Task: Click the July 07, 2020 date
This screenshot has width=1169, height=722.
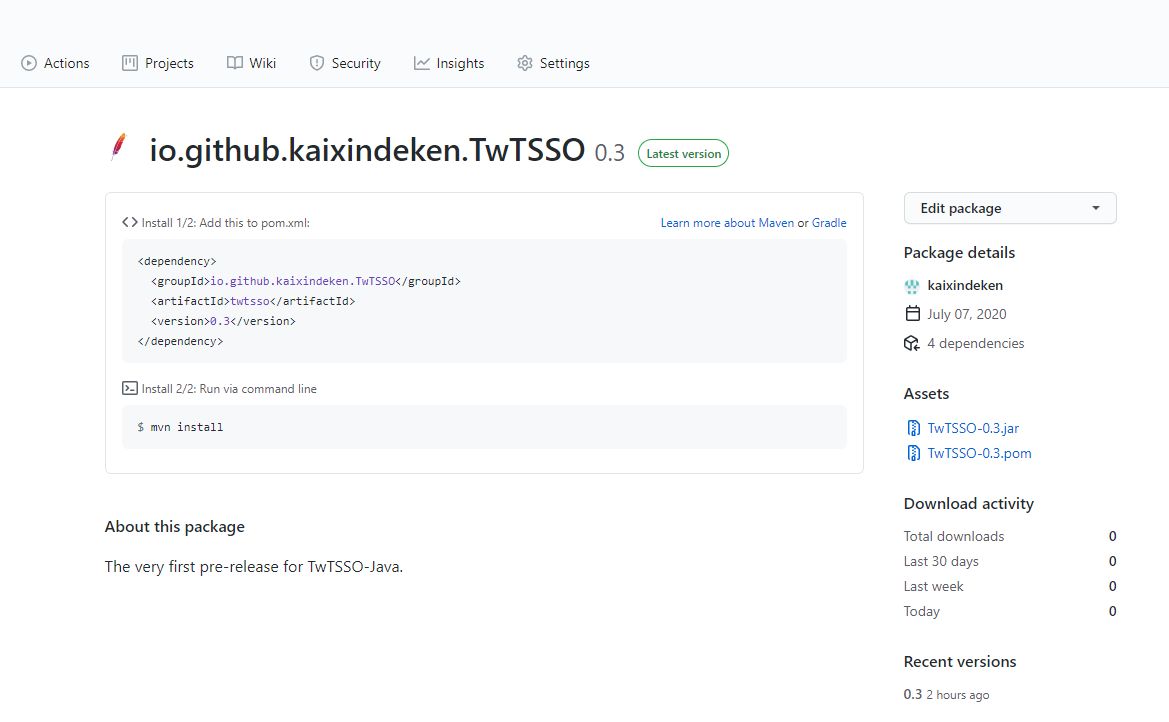Action: 966,314
